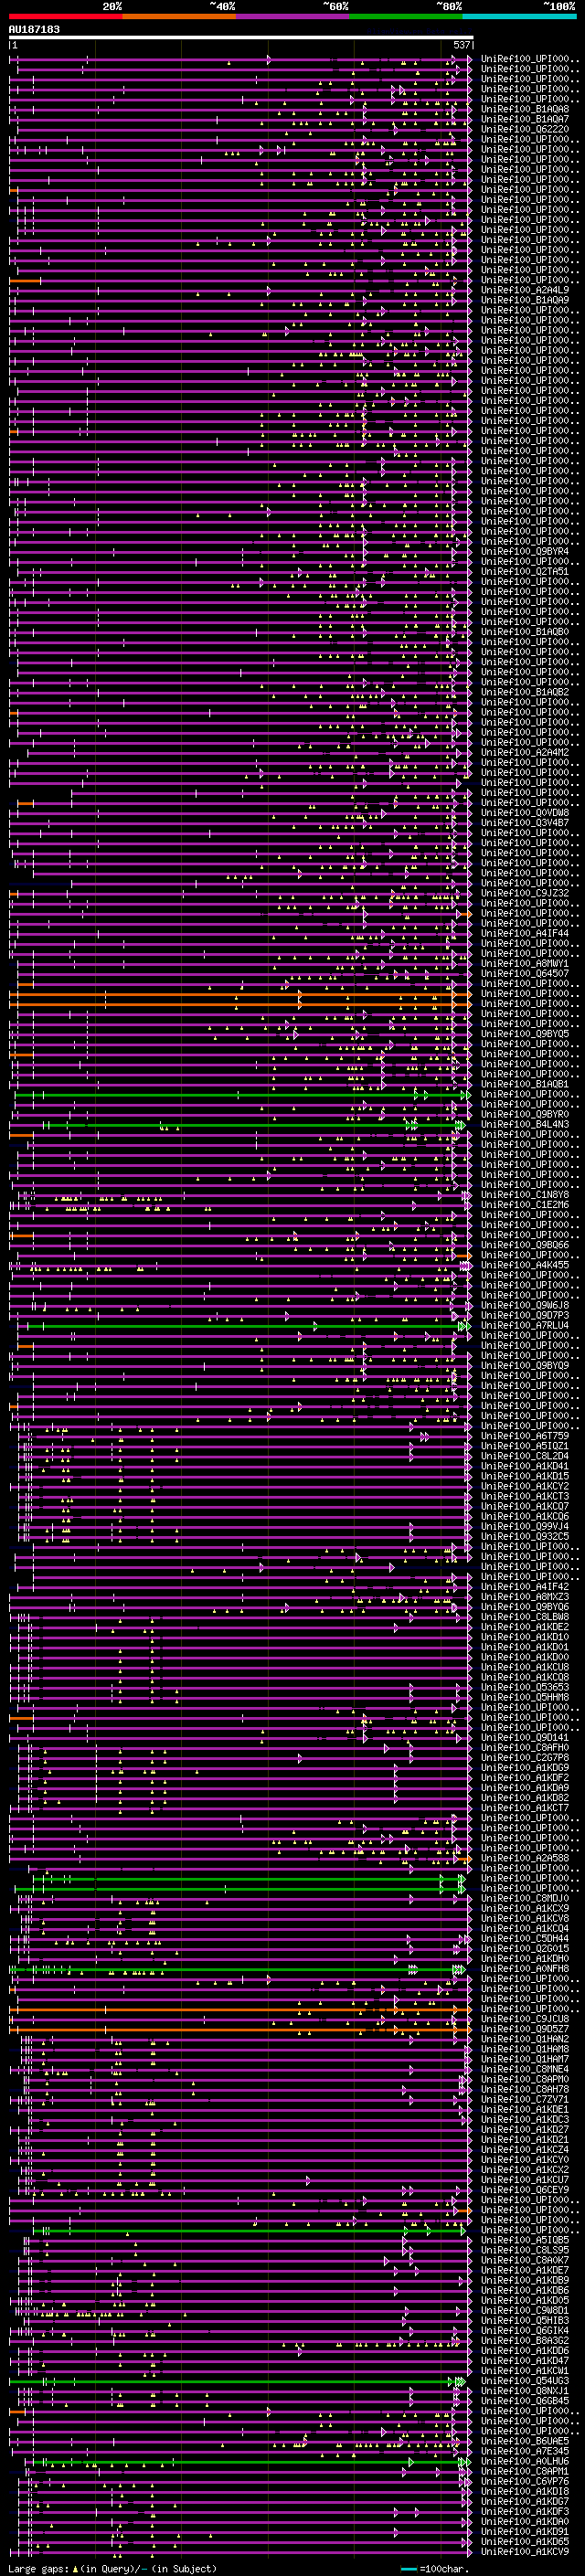
Task: Open hit UniRef100_B1AQA9
Action: point(525,301)
